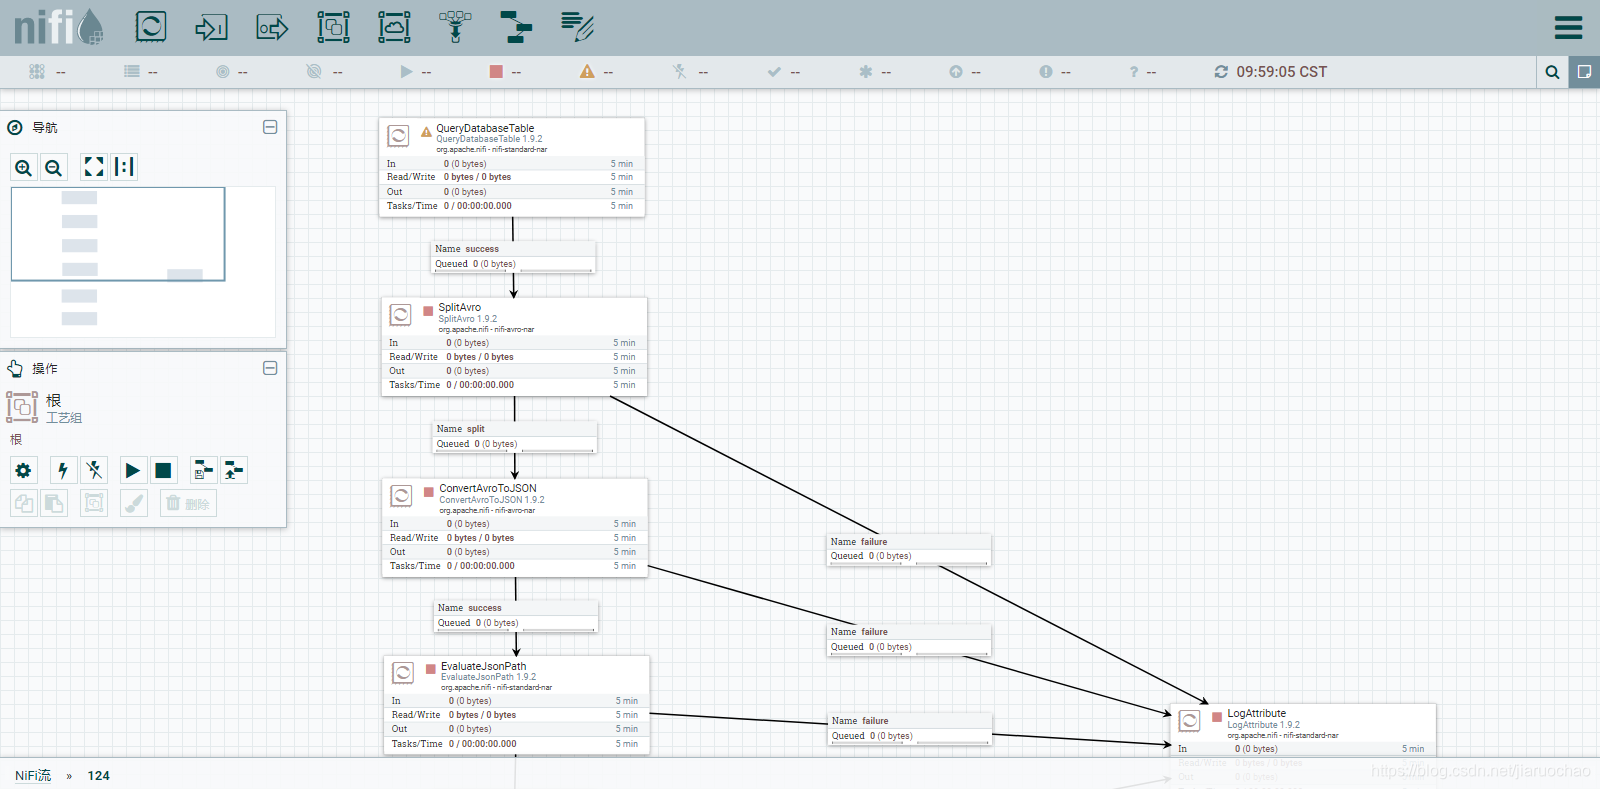Viewport: 1600px width, 789px height.
Task: Click the queued data list status icon
Action: click(x=132, y=72)
